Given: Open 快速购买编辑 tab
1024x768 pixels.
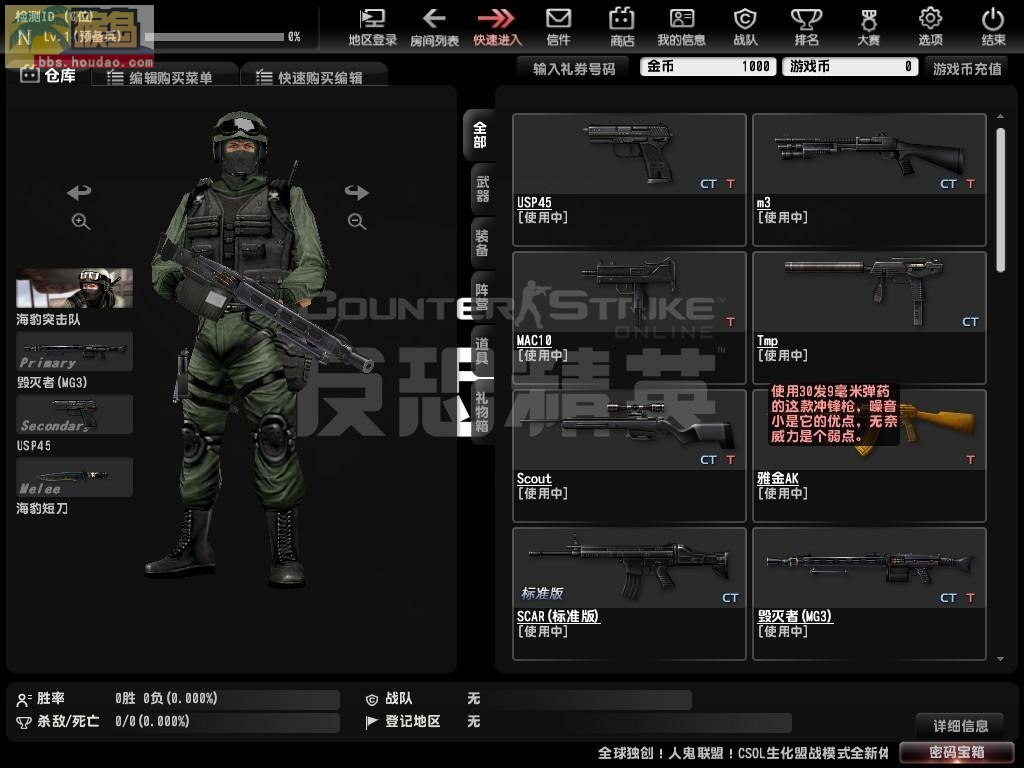Looking at the screenshot, I should click(x=315, y=77).
